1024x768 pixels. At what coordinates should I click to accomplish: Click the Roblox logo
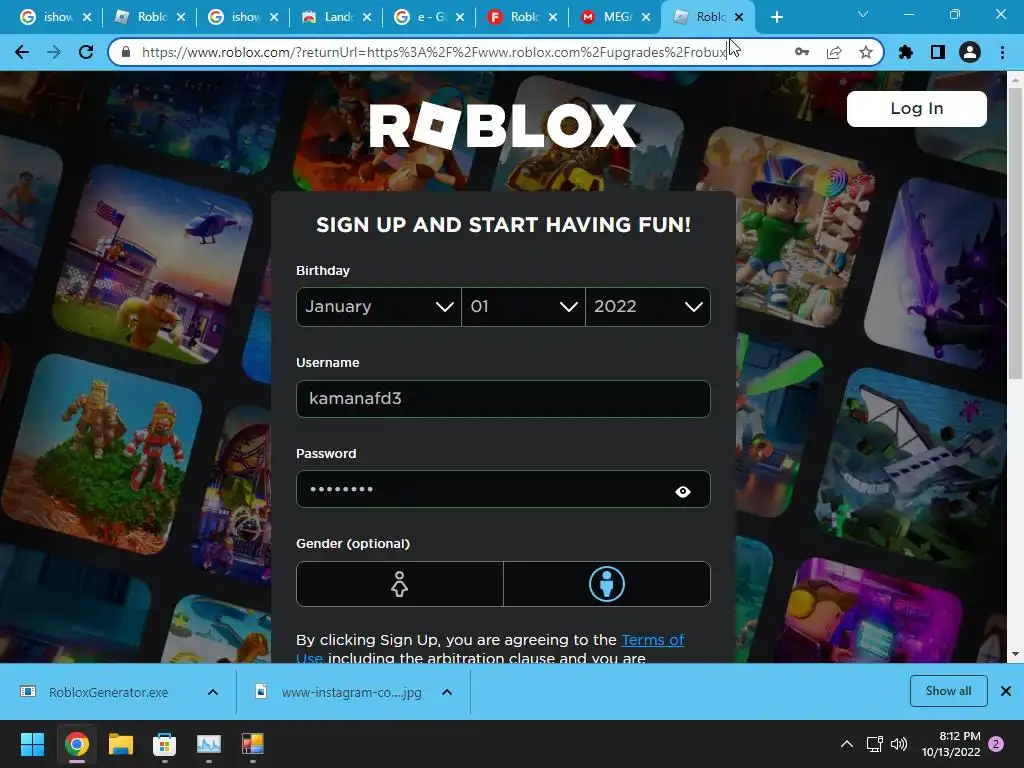[x=502, y=125]
